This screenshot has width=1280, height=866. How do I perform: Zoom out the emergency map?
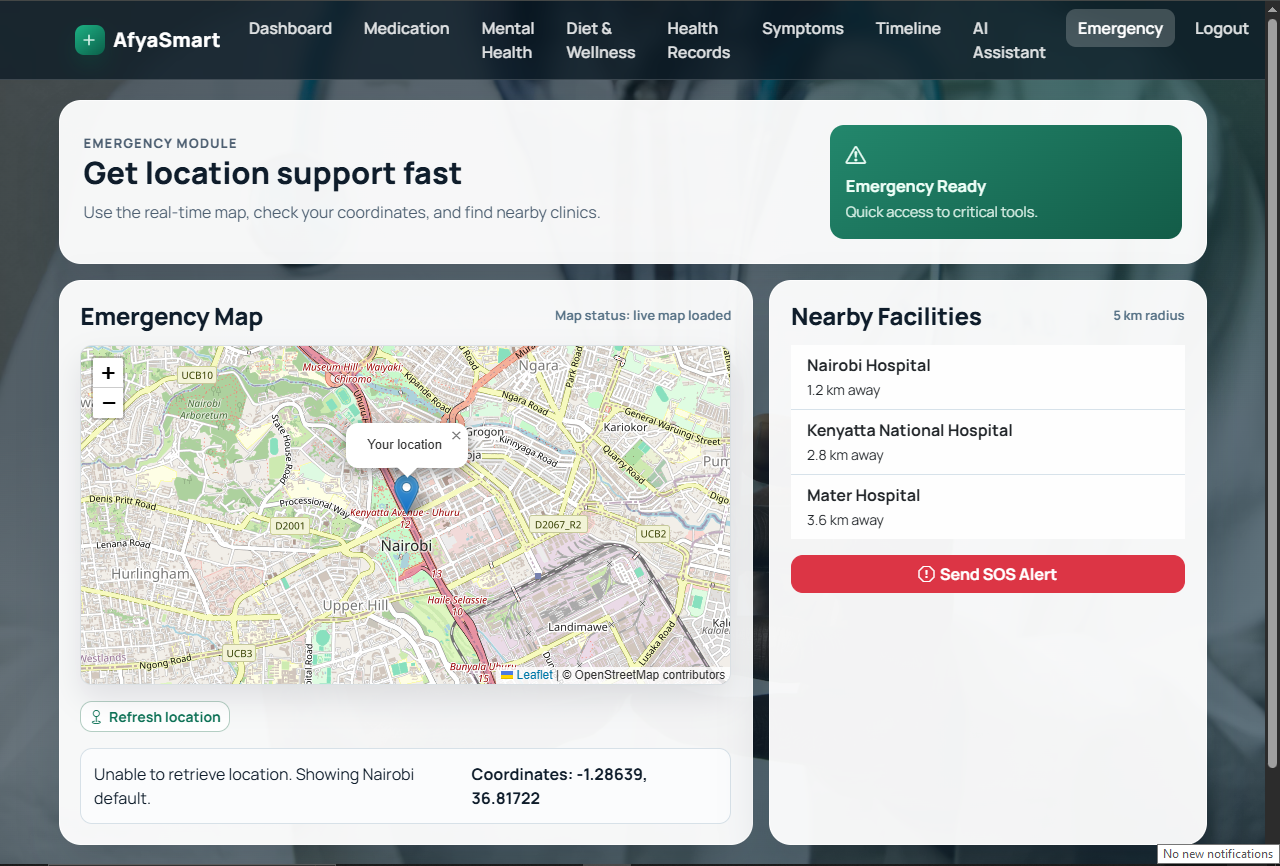pos(108,403)
